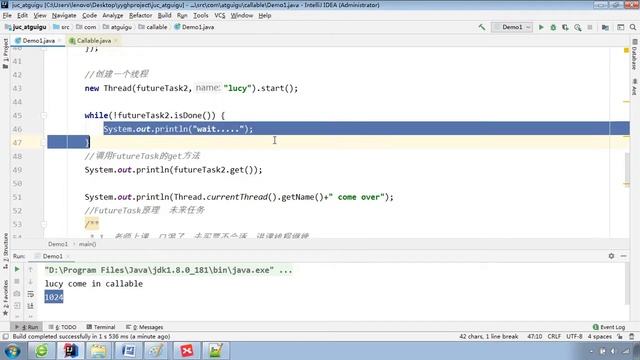Click line 49 futureTask2.get() statement
The image size is (640, 360).
click(x=173, y=170)
